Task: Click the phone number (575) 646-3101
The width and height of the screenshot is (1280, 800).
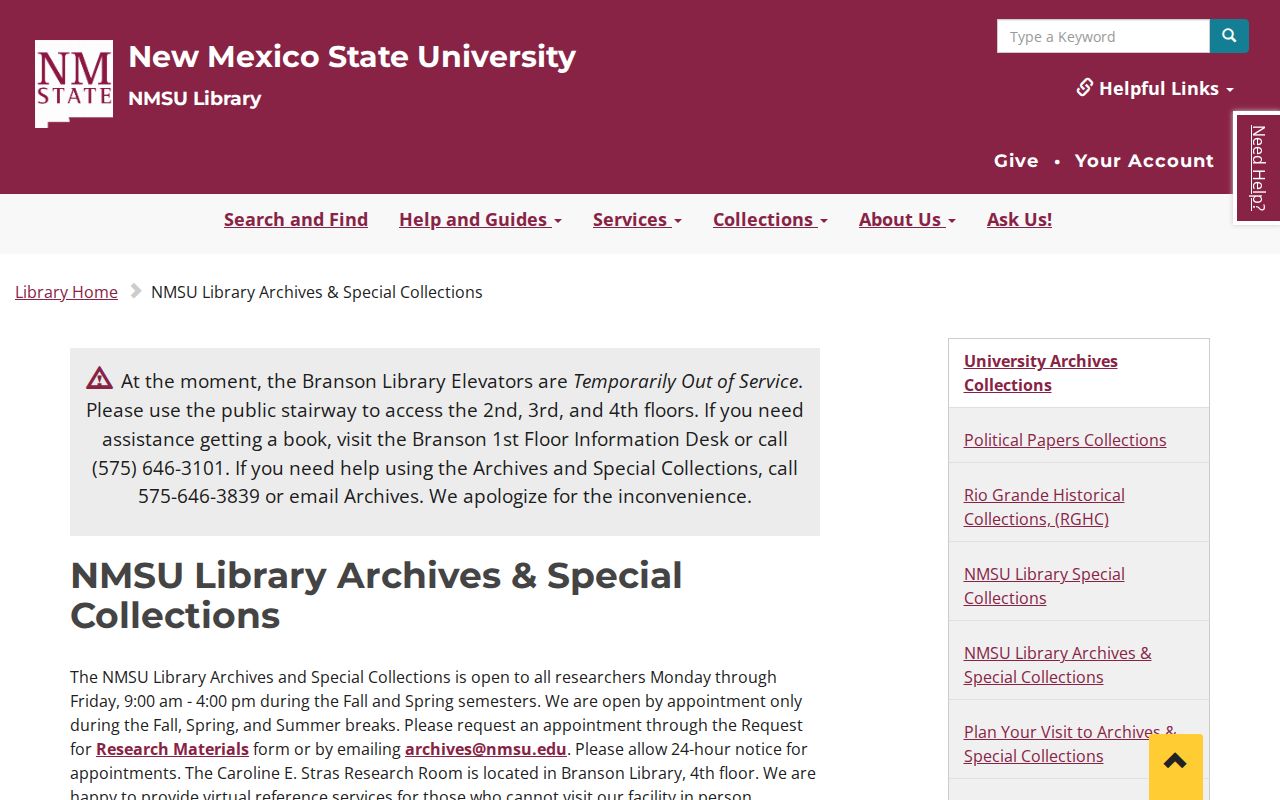Action: 158,468
